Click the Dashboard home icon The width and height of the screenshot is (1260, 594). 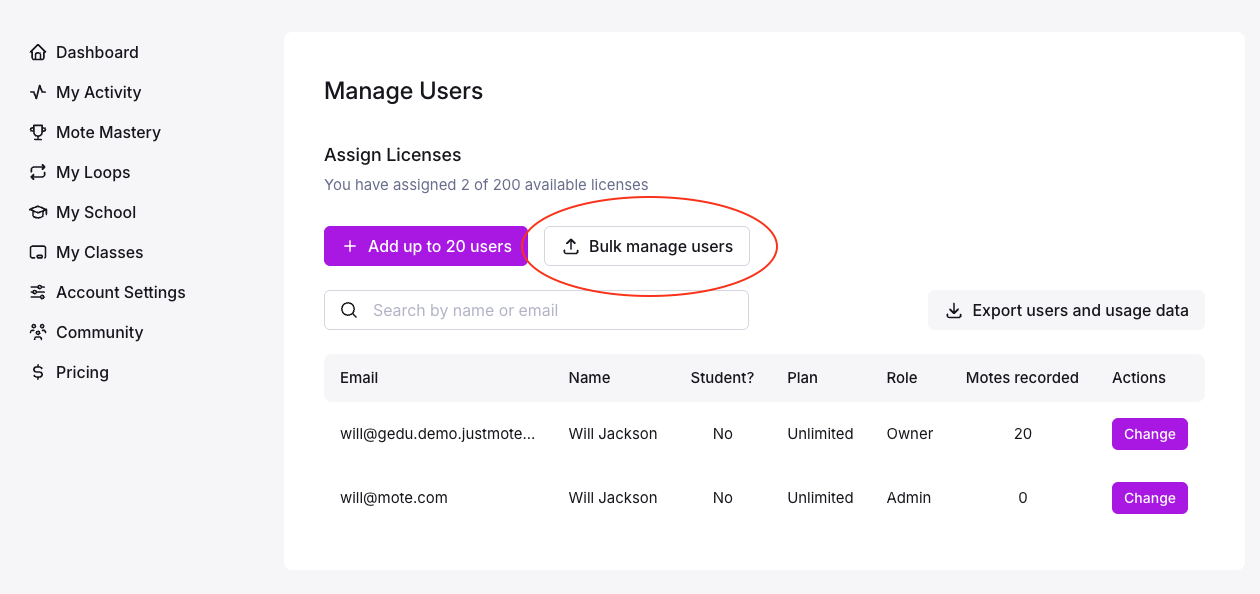(x=38, y=52)
